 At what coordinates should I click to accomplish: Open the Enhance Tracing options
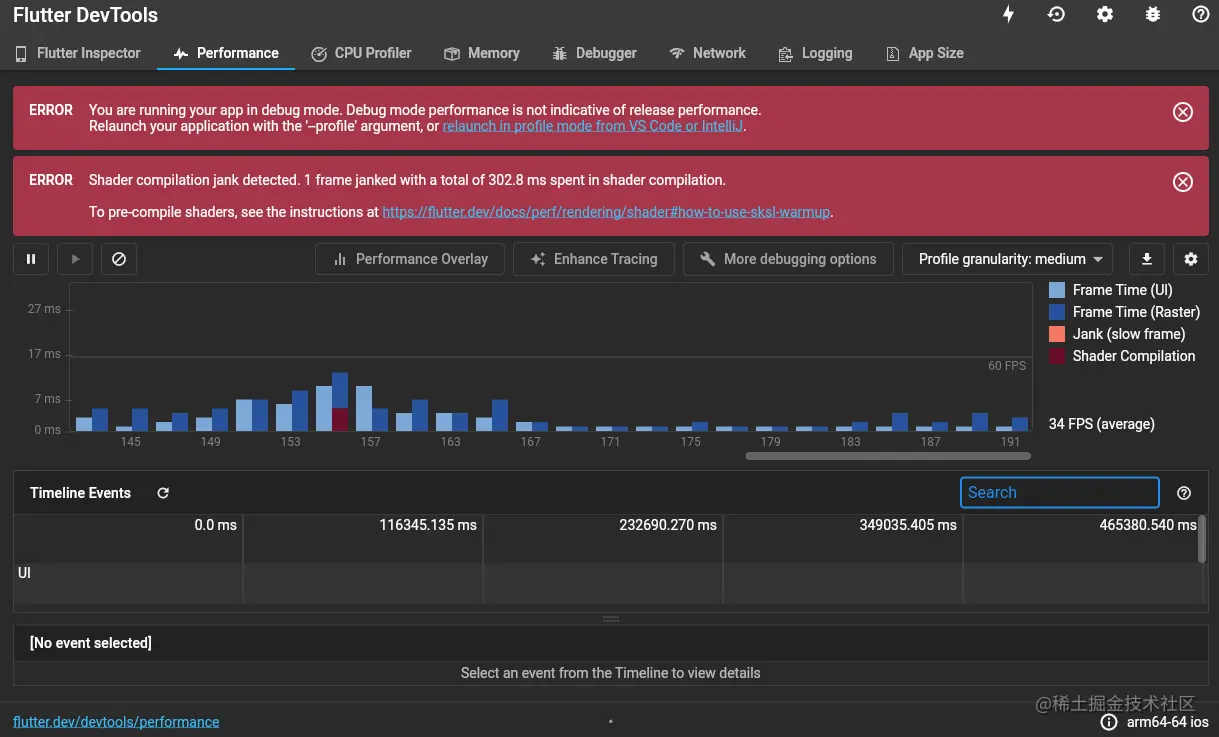[593, 259]
